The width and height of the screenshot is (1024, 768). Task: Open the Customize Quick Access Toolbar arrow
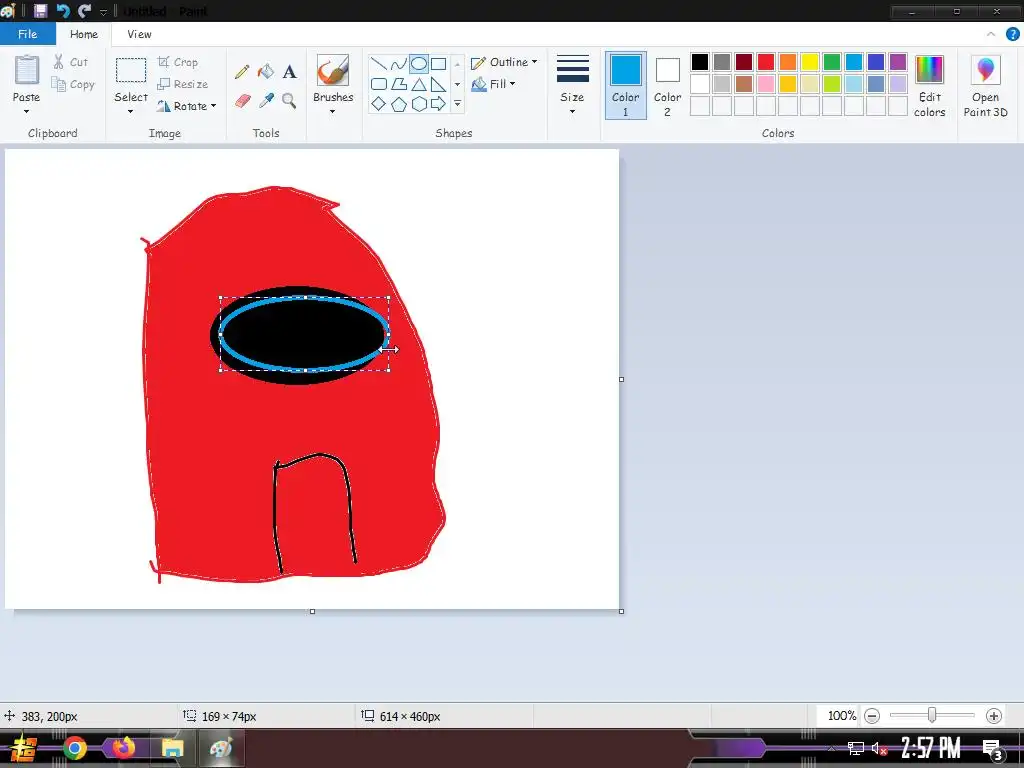click(103, 12)
